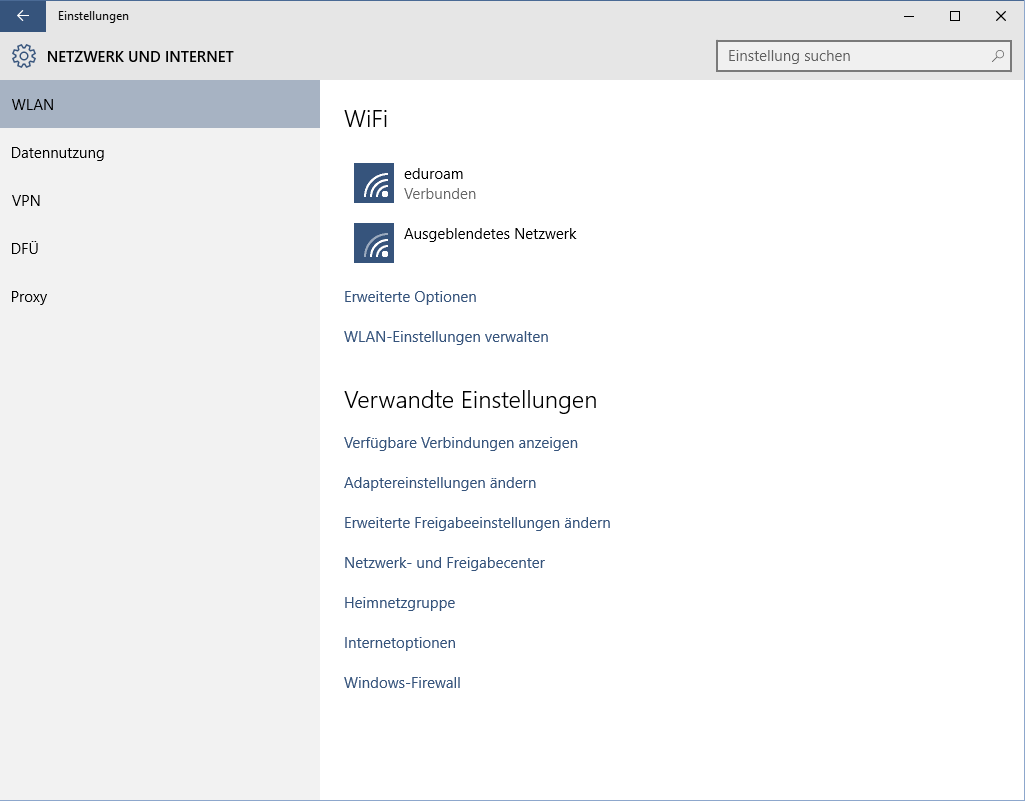Open the Heimnetzgruppe link
Screen dimensions: 1025x801
click(399, 603)
